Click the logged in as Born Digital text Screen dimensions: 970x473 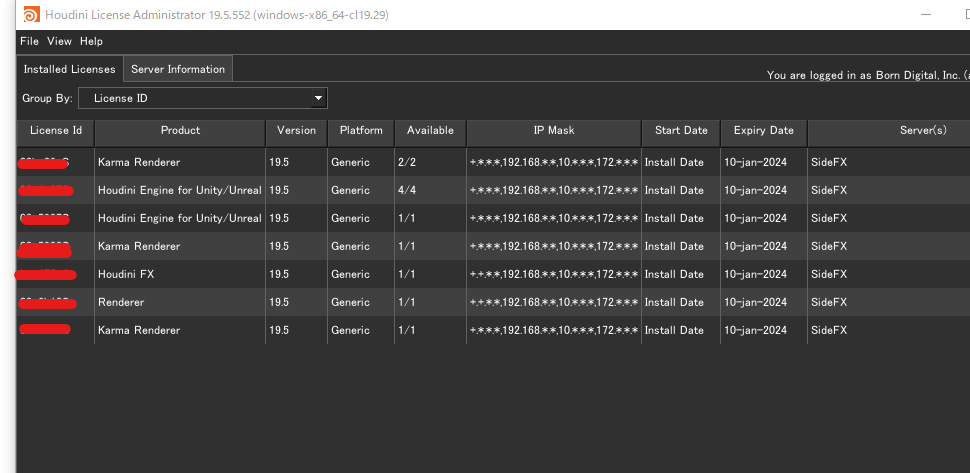[x=868, y=75]
